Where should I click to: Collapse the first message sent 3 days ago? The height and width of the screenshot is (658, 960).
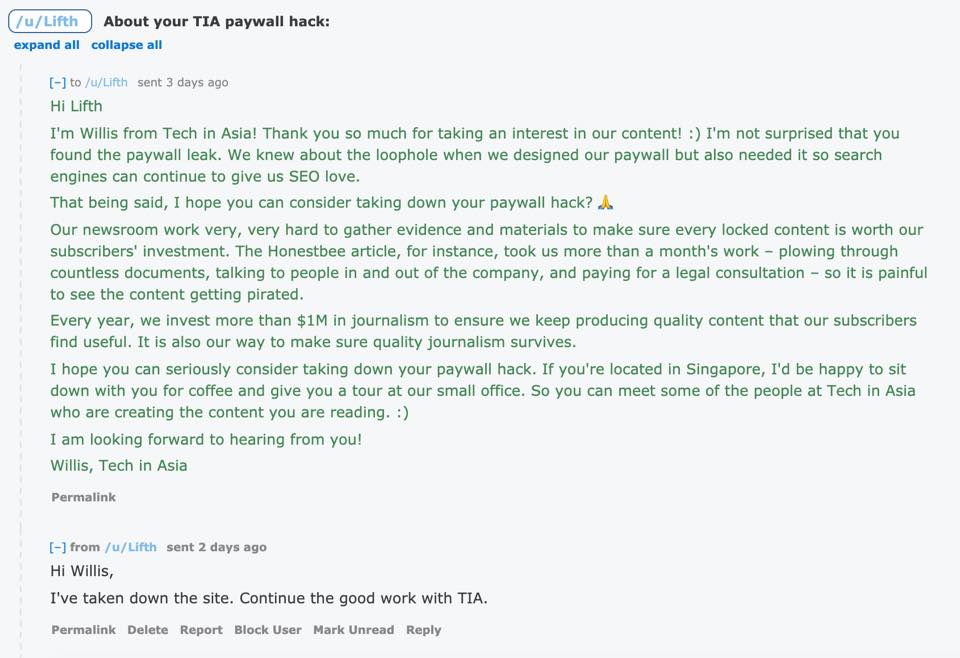58,83
